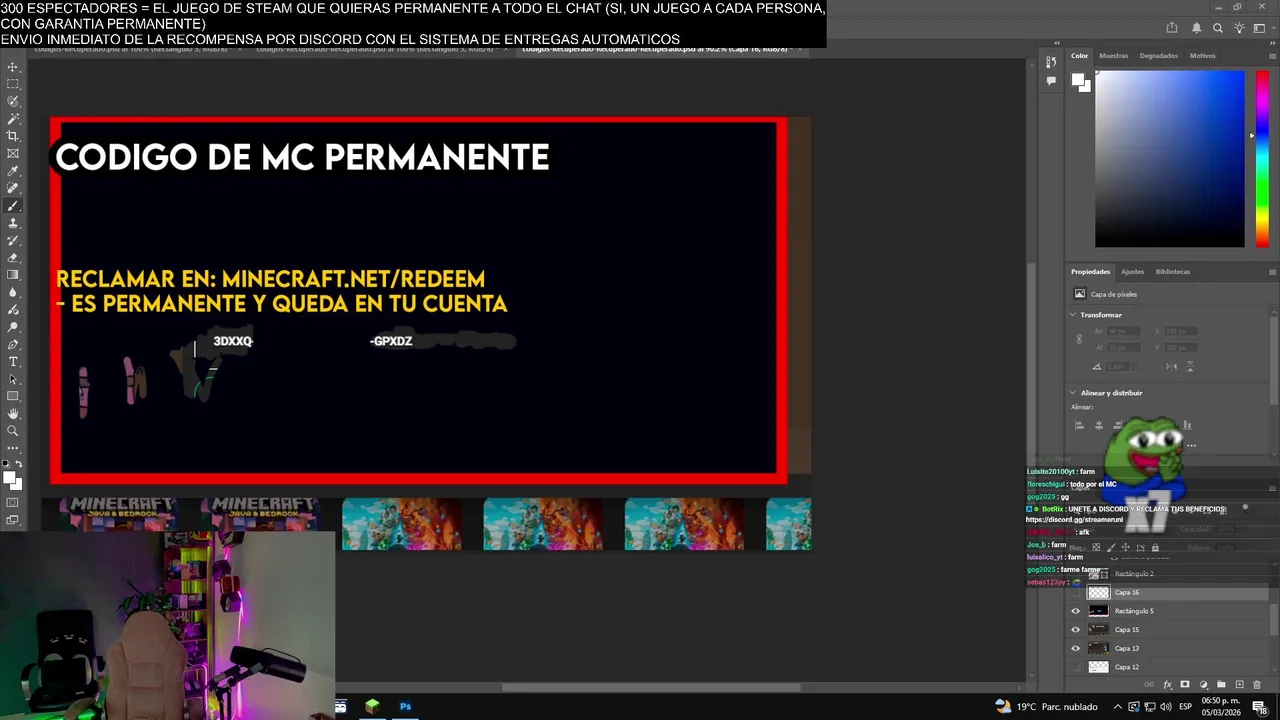
Task: Select the Path Selection tool
Action: (13, 379)
